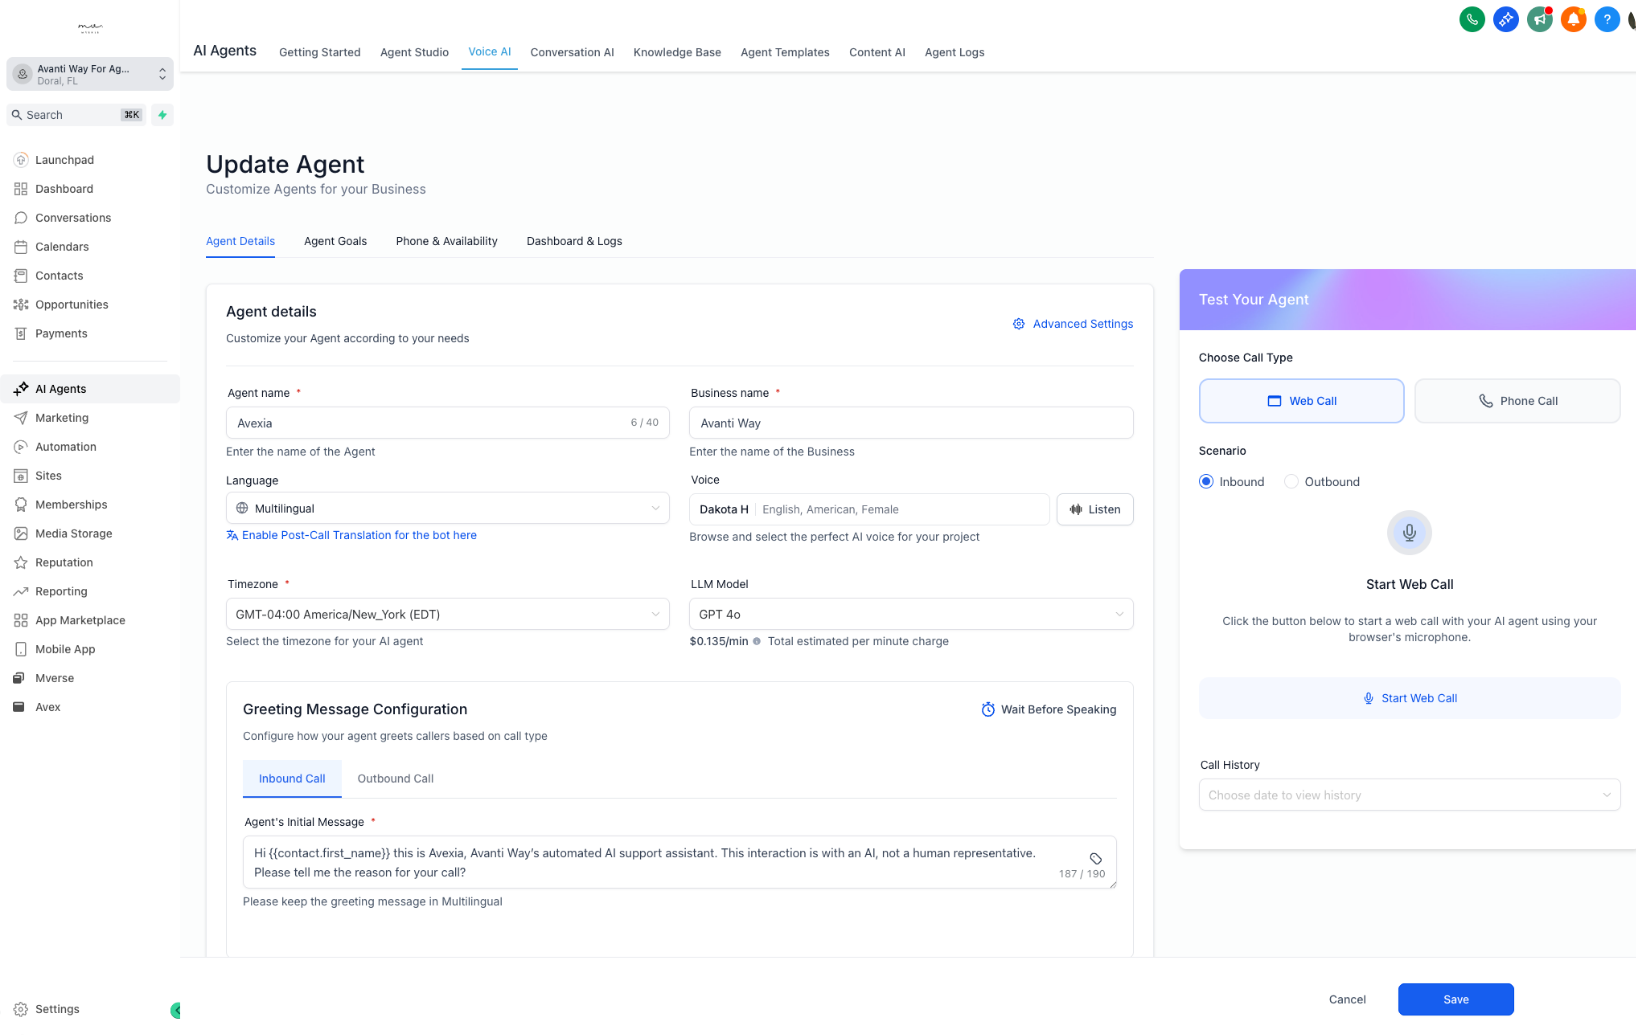Go to the Agent Studio tab
This screenshot has height=1035, width=1636.
[414, 53]
